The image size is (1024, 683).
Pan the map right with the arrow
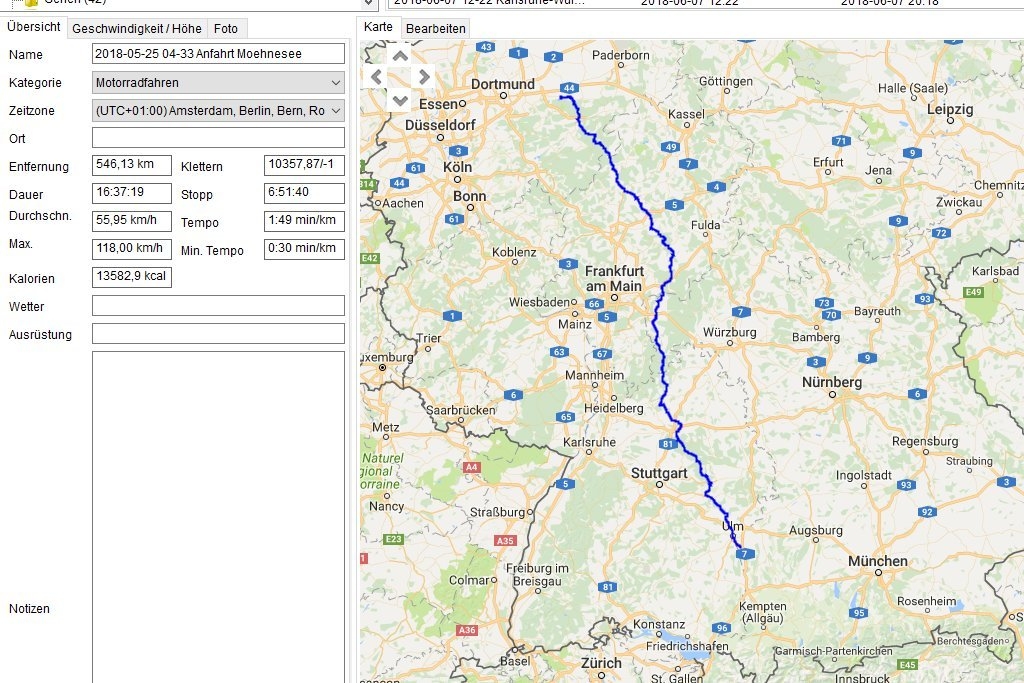tap(423, 77)
